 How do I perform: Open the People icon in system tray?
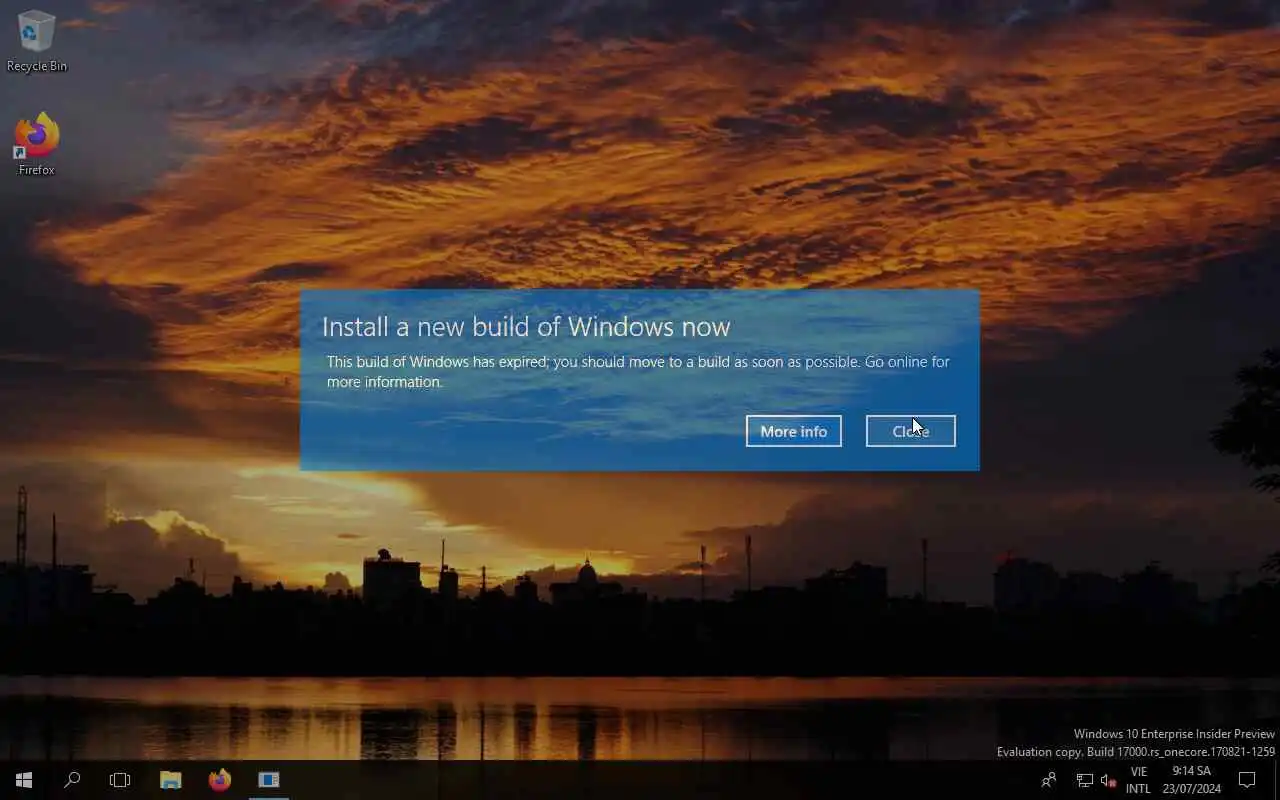point(1048,780)
